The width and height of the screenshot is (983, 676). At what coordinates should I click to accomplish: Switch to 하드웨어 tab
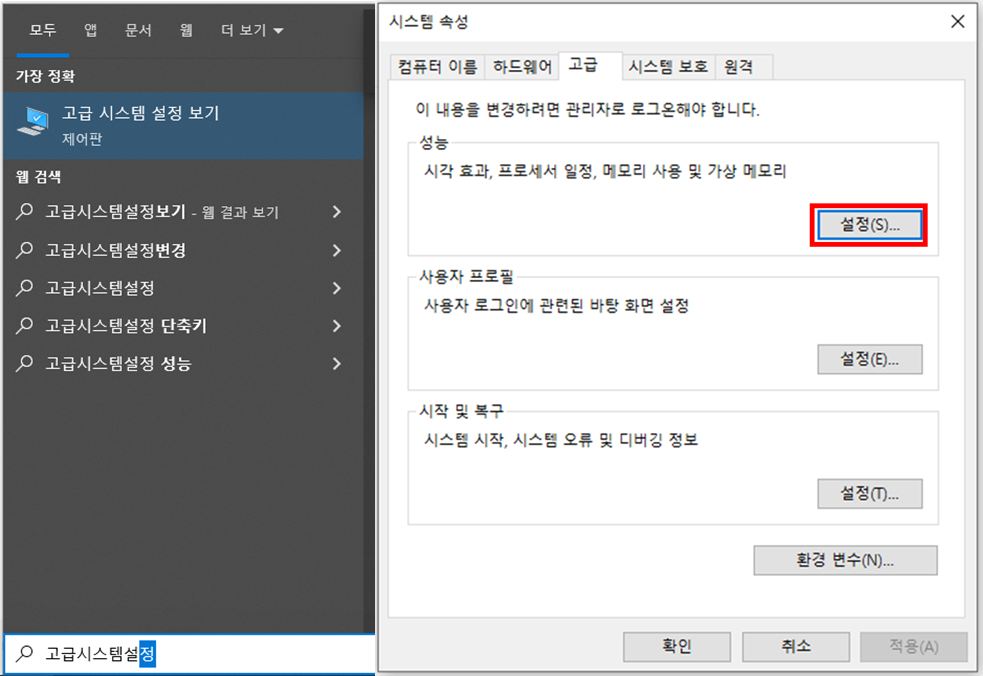tap(522, 66)
